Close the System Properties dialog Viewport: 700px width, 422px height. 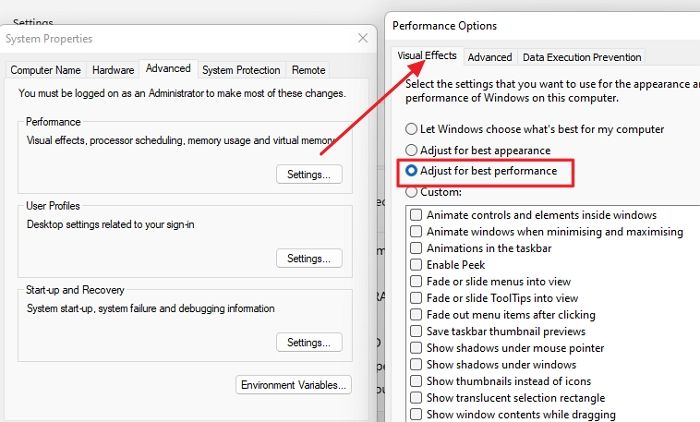[x=362, y=38]
